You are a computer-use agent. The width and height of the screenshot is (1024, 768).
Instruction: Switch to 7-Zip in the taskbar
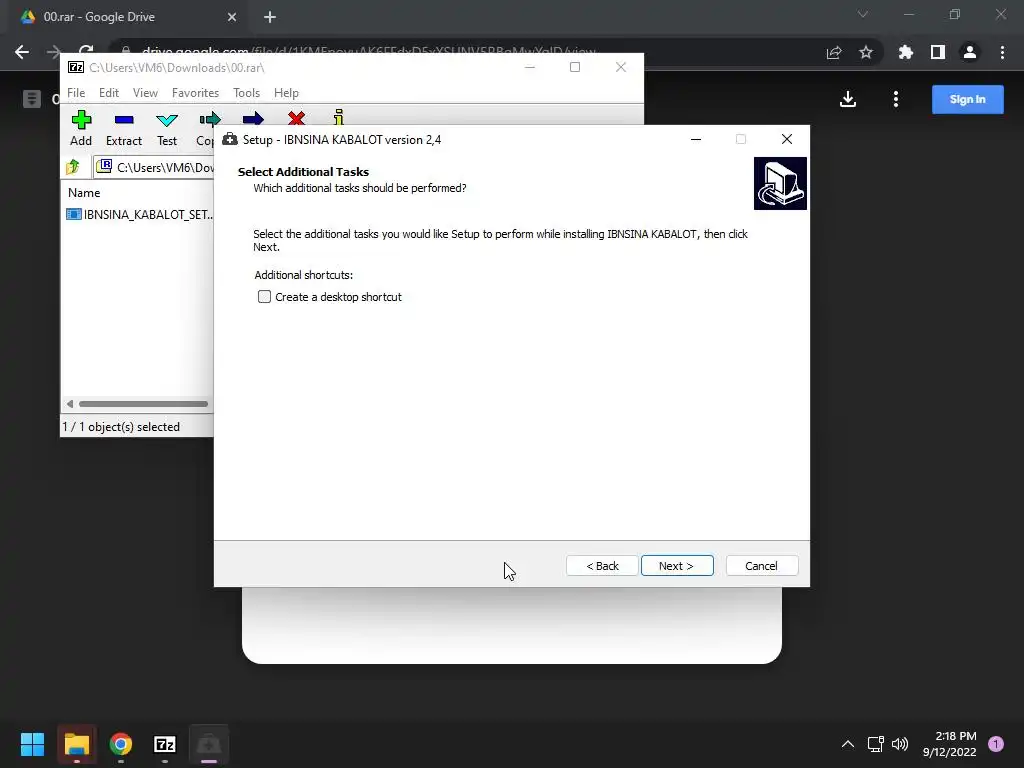click(x=165, y=744)
